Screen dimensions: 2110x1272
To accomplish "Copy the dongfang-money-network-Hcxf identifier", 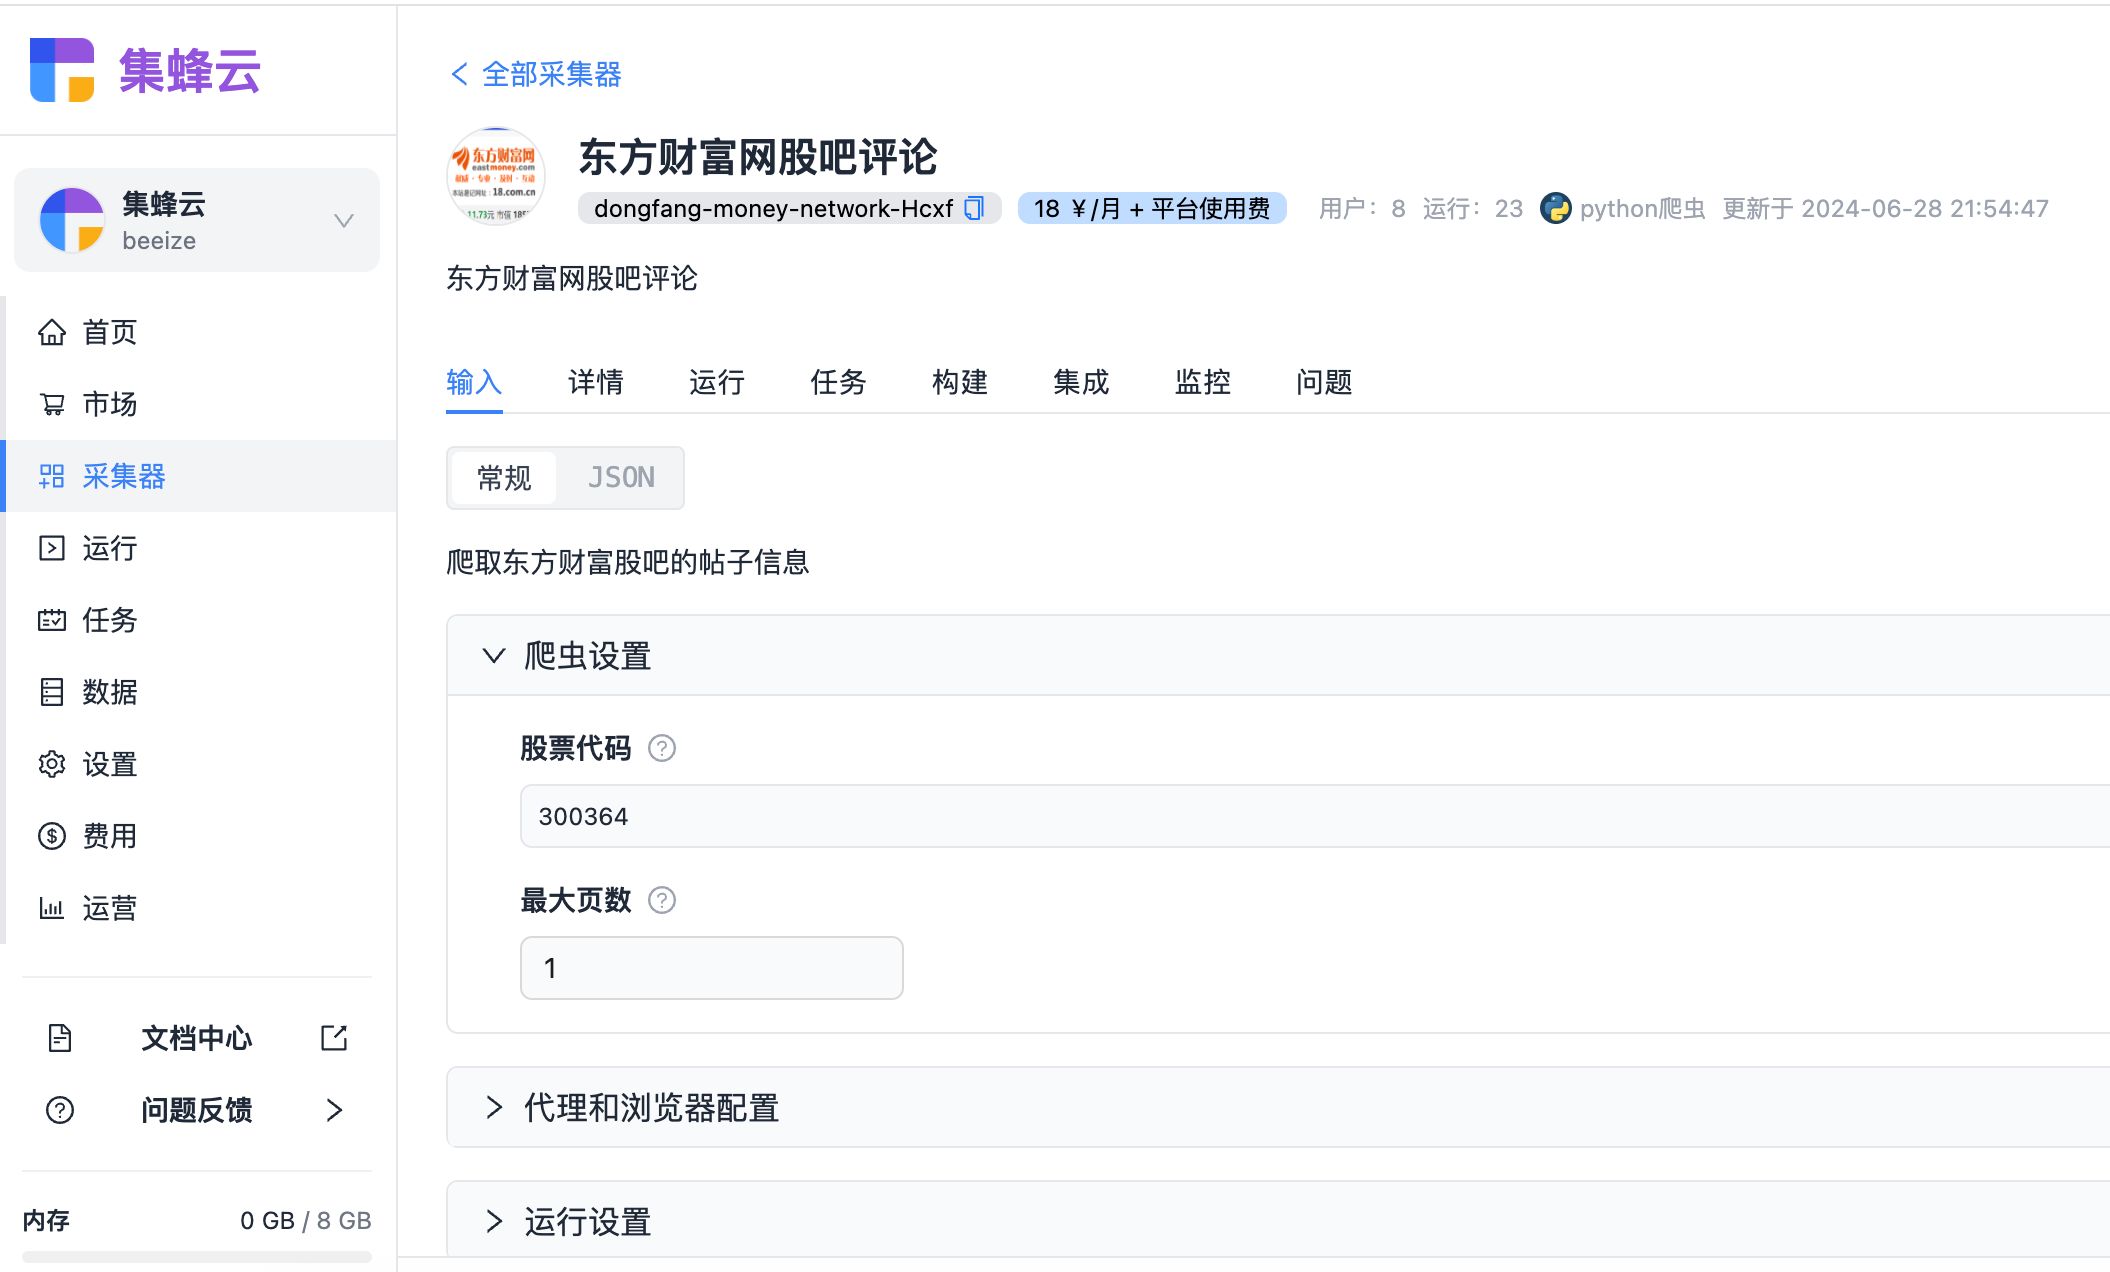I will point(974,208).
